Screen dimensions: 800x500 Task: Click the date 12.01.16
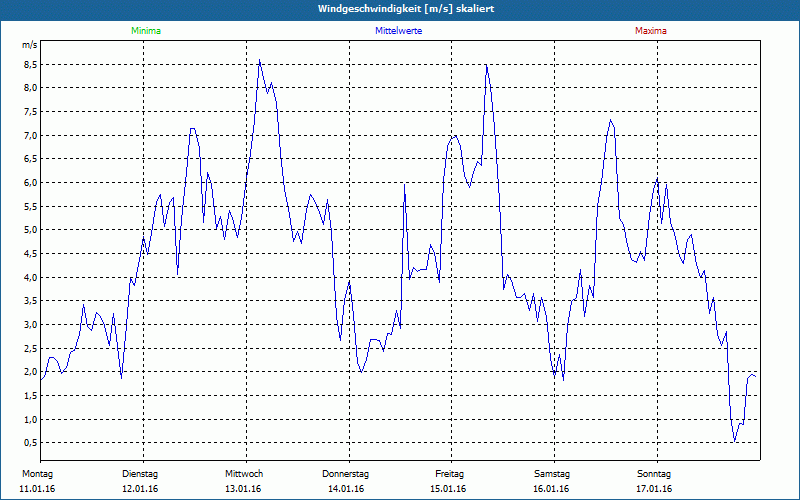click(x=140, y=489)
